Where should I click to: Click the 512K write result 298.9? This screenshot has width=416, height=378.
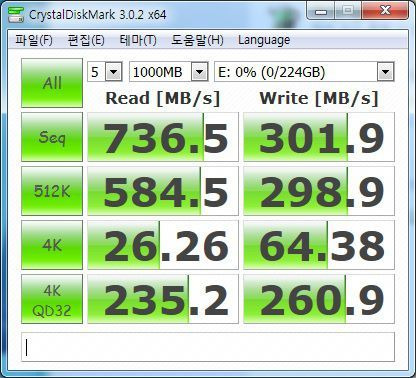(319, 191)
